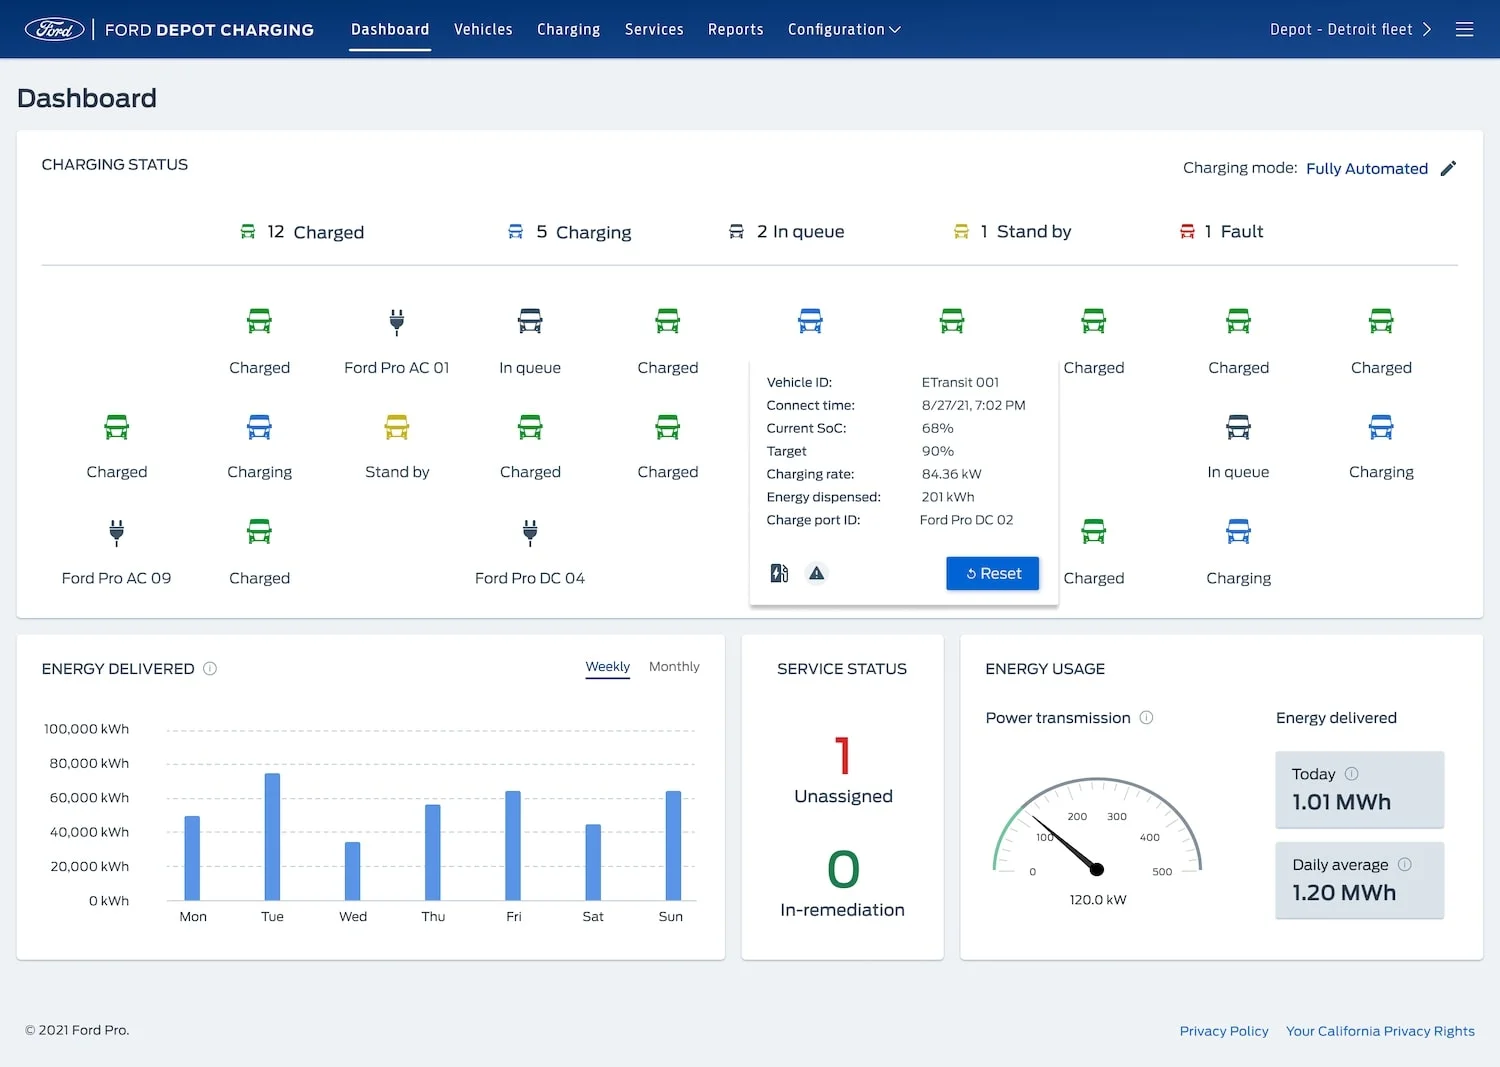Open the hamburger menu icon
The width and height of the screenshot is (1500, 1067).
1464,29
